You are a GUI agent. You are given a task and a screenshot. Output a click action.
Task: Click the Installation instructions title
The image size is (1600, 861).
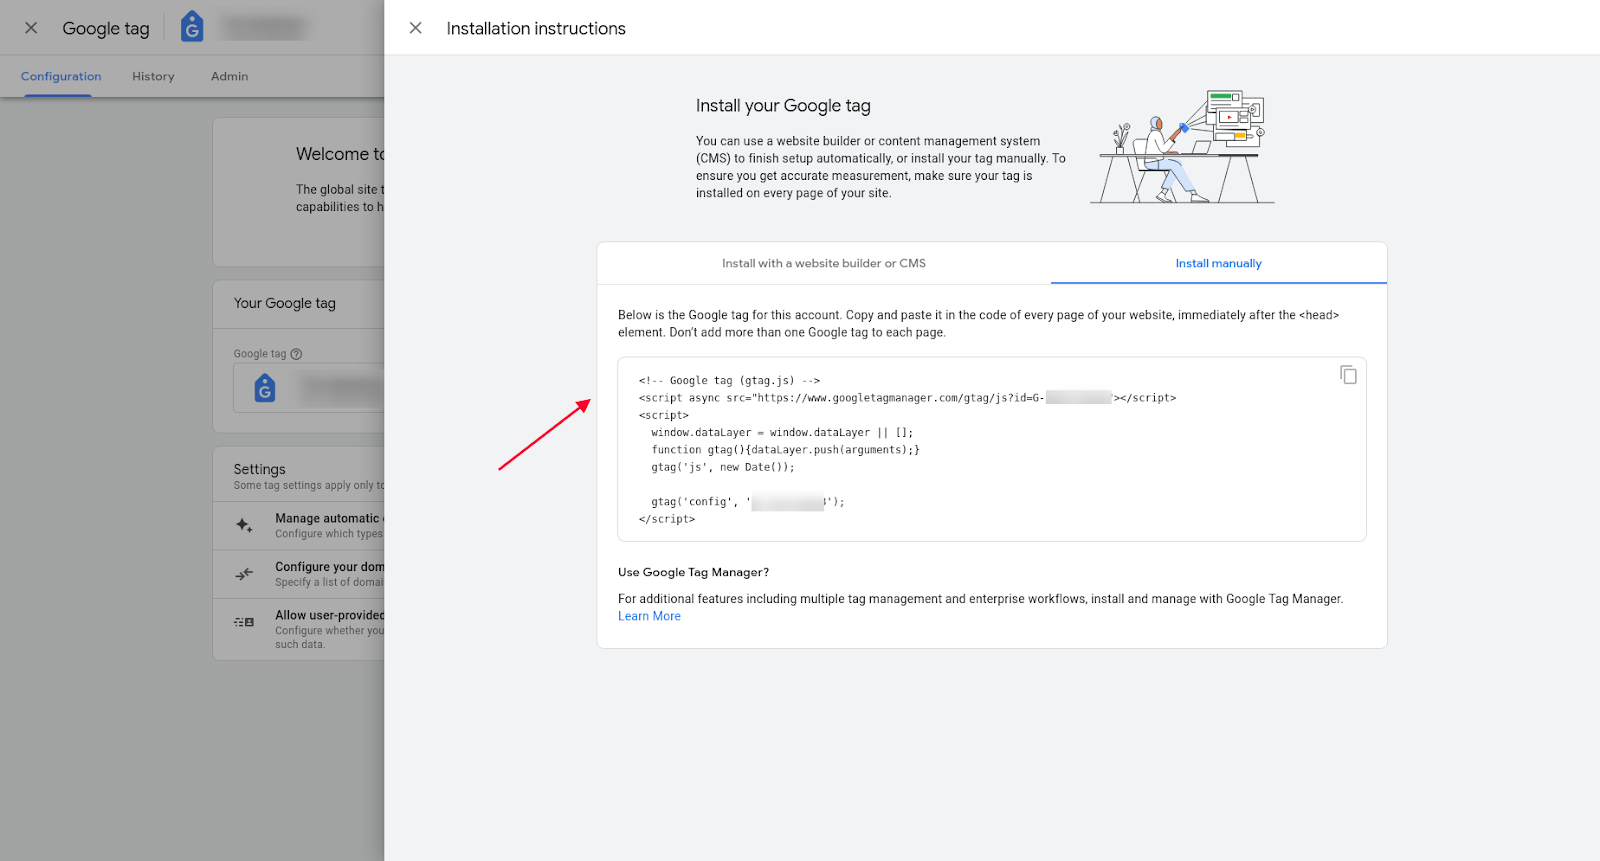tap(536, 28)
